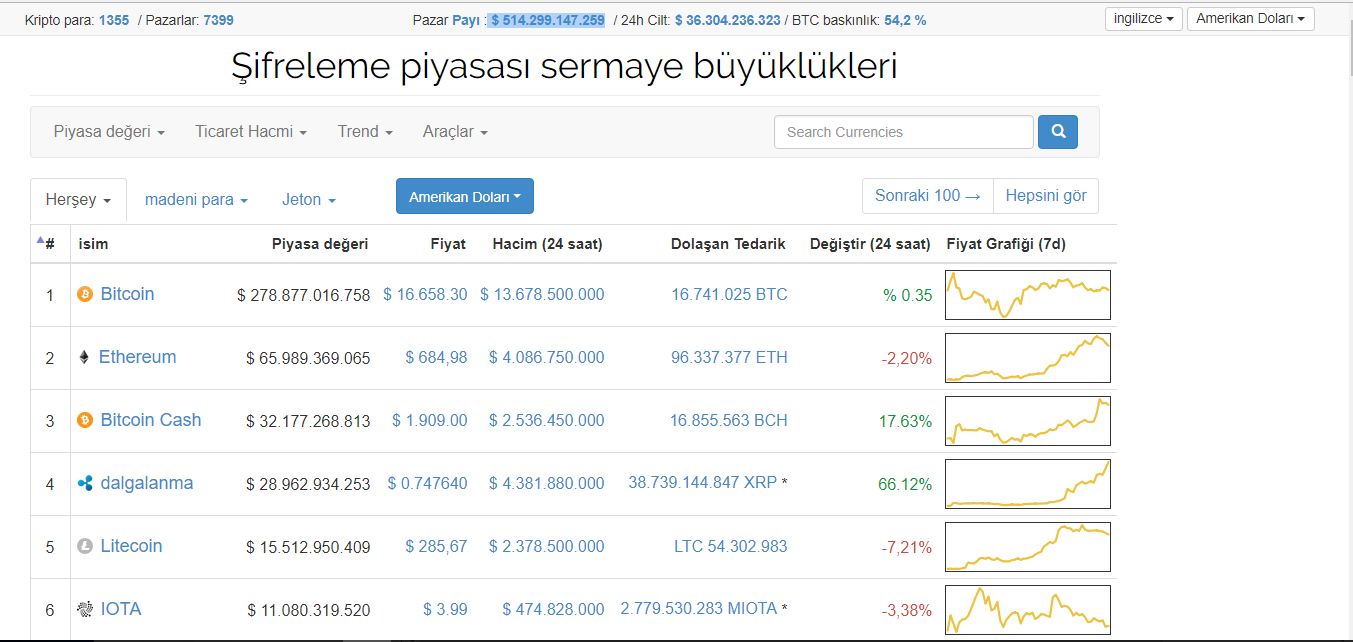Focus the Search Currencies field
The height and width of the screenshot is (642, 1353).
904,132
